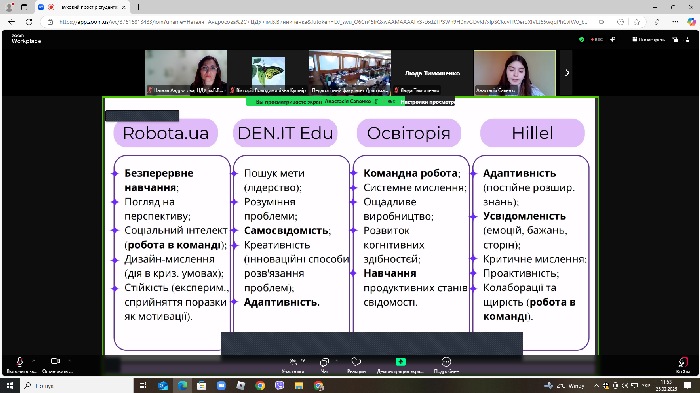This screenshot has width=700, height=393.
Task: Favorite this page with star icon
Action: [x=638, y=21]
